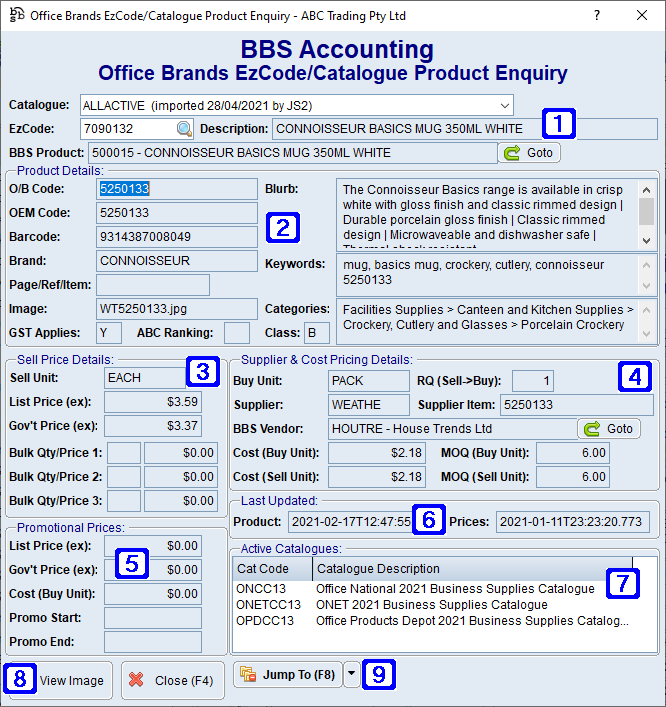Click the Blurb scrollbar thumb
This screenshot has width=666, height=707.
click(646, 211)
